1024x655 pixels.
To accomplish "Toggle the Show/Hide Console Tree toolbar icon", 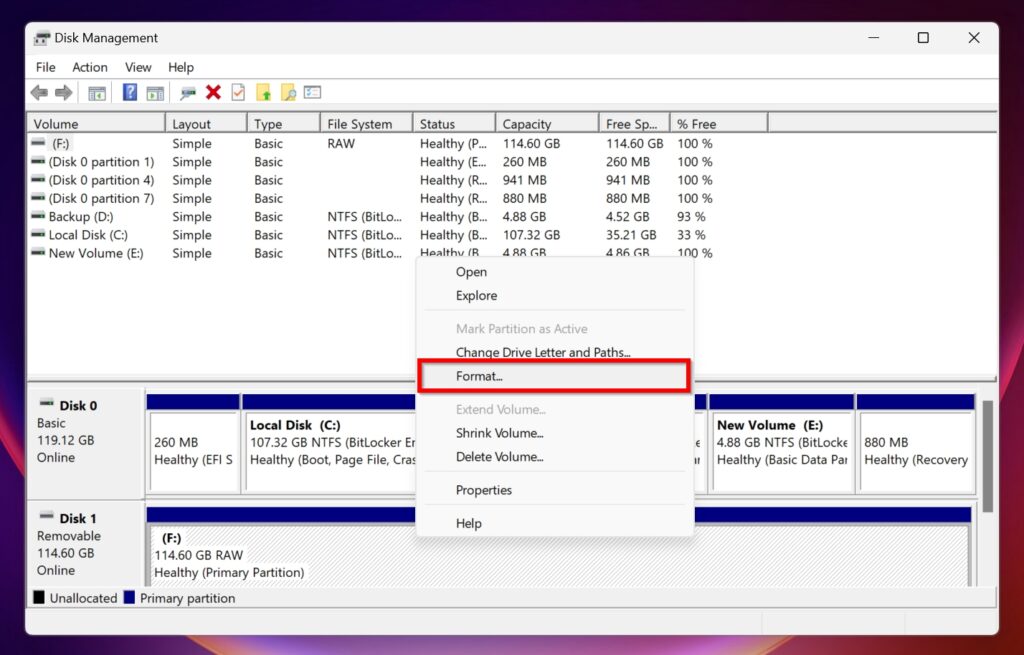I will pos(96,92).
